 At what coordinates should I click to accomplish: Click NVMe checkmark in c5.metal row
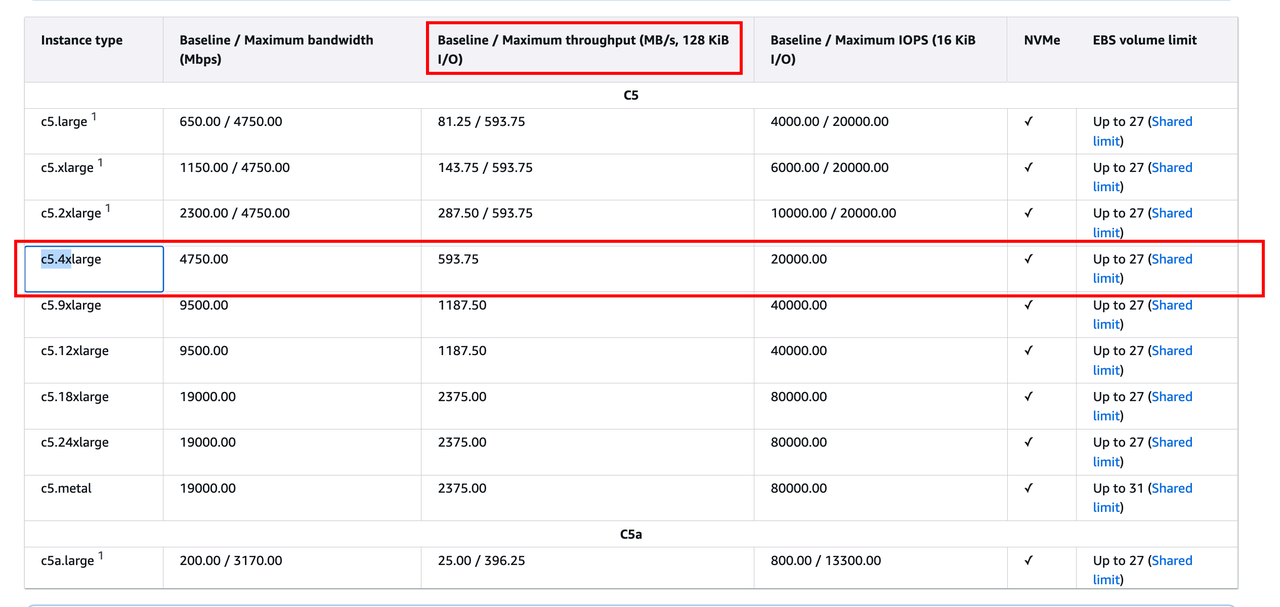coord(1029,488)
